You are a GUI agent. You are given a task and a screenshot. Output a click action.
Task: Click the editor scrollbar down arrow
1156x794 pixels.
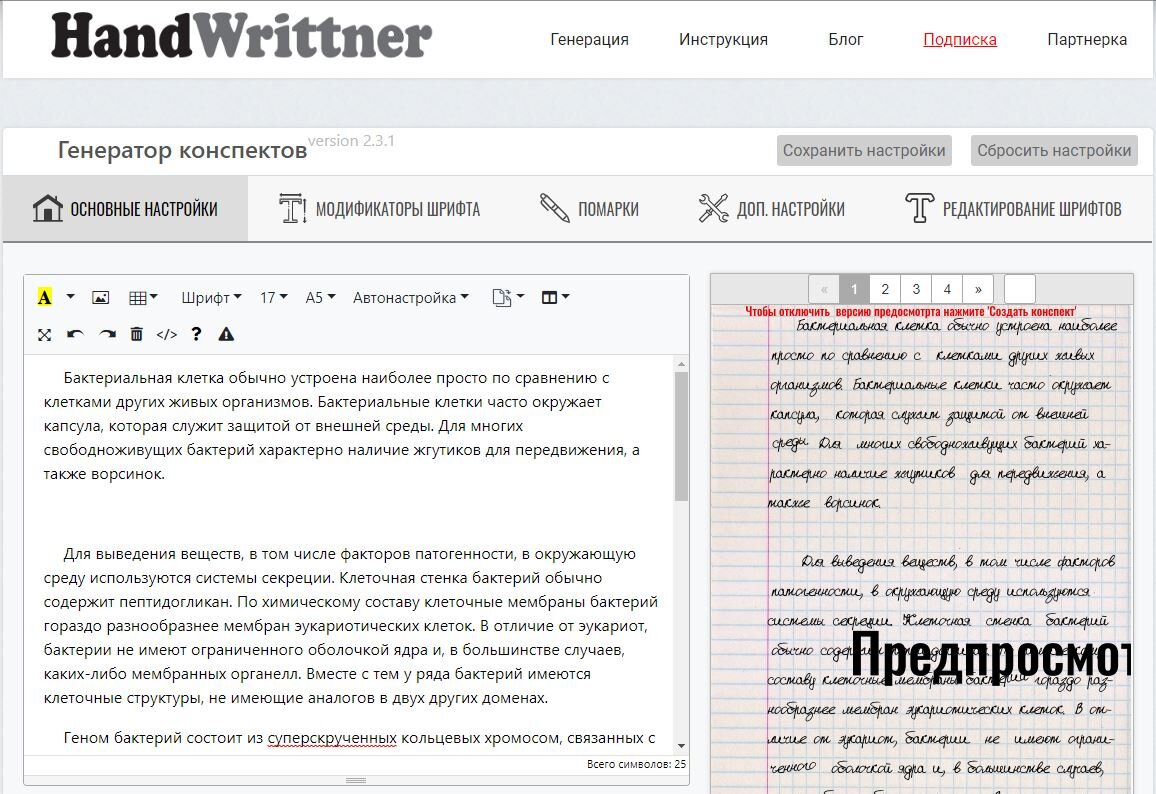681,746
